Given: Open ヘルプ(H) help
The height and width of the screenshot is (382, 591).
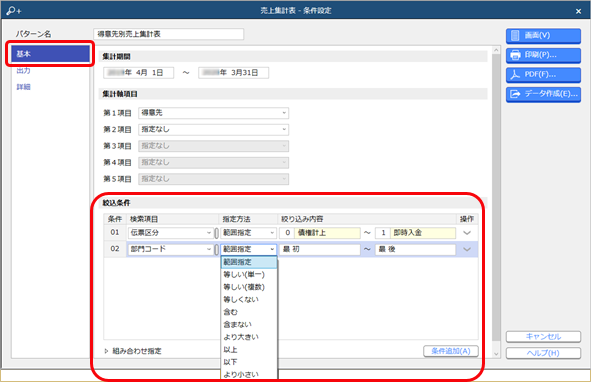Looking at the screenshot, I should pos(543,353).
